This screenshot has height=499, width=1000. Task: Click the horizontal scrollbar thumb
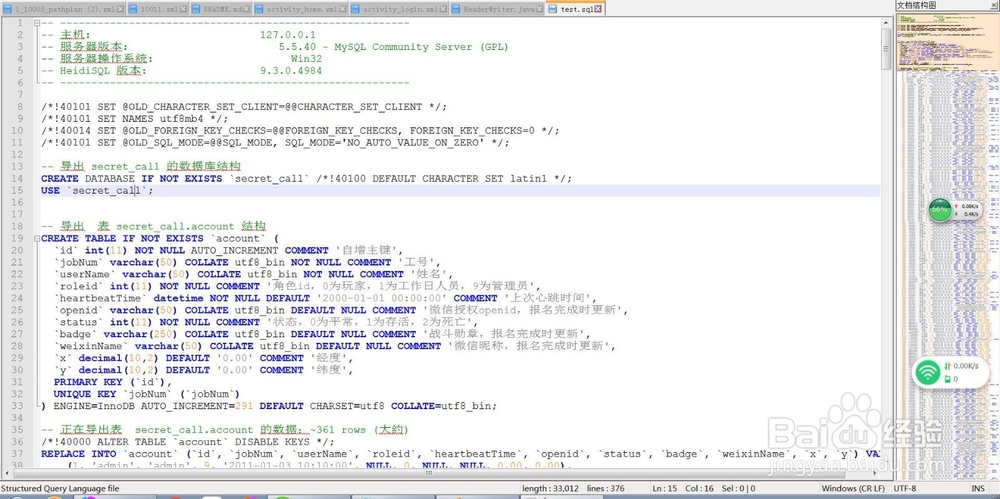[x=429, y=473]
